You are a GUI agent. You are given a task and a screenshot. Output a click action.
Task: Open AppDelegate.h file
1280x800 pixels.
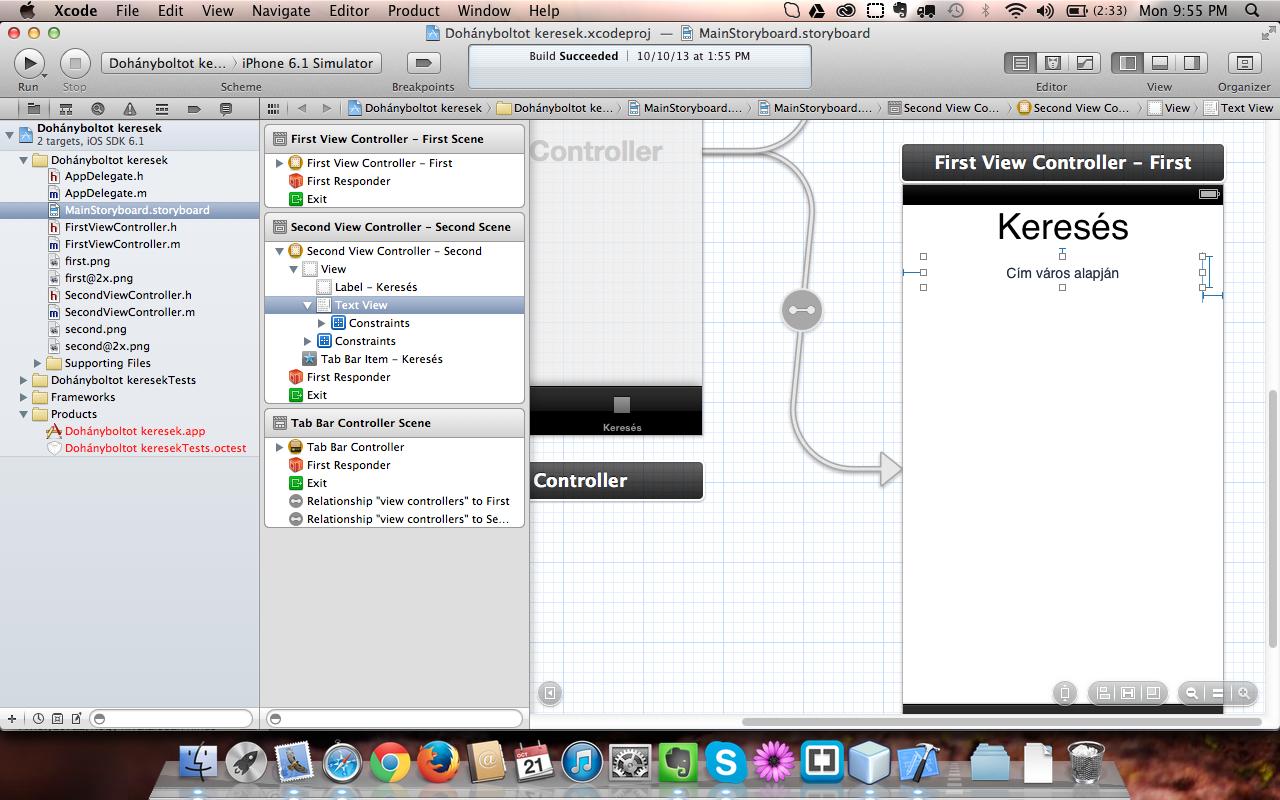104,177
